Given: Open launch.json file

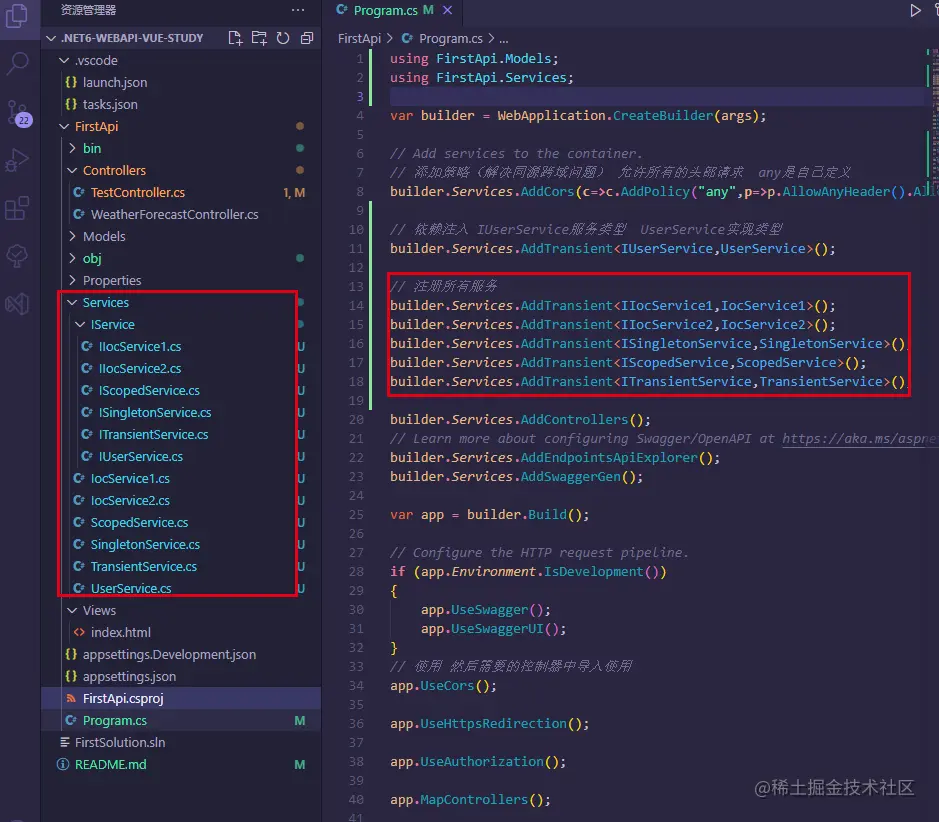Looking at the screenshot, I should (181, 83).
